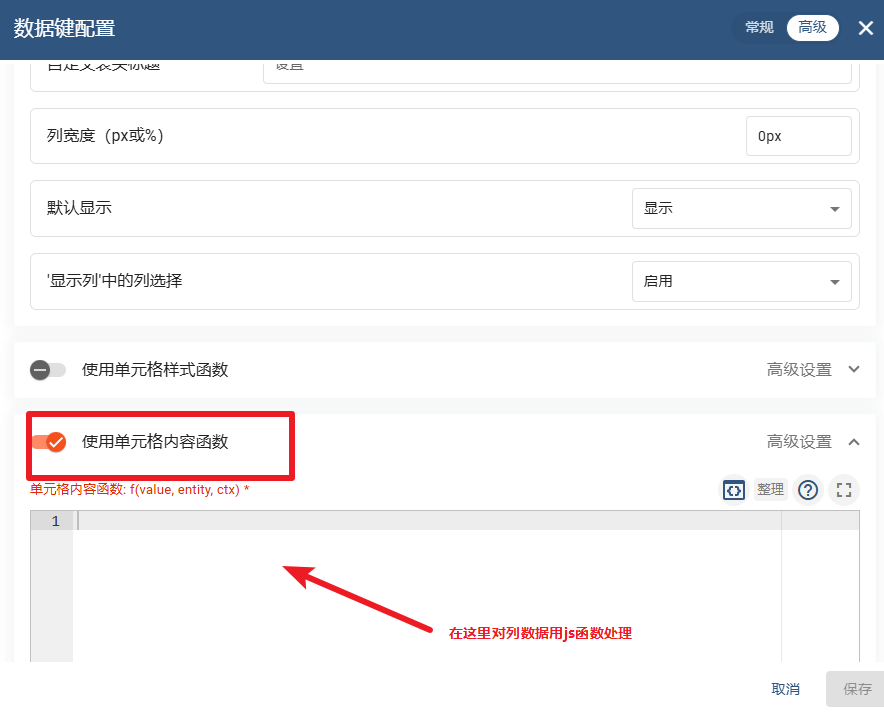Toggle fullscreen code editor icon

tap(843, 490)
